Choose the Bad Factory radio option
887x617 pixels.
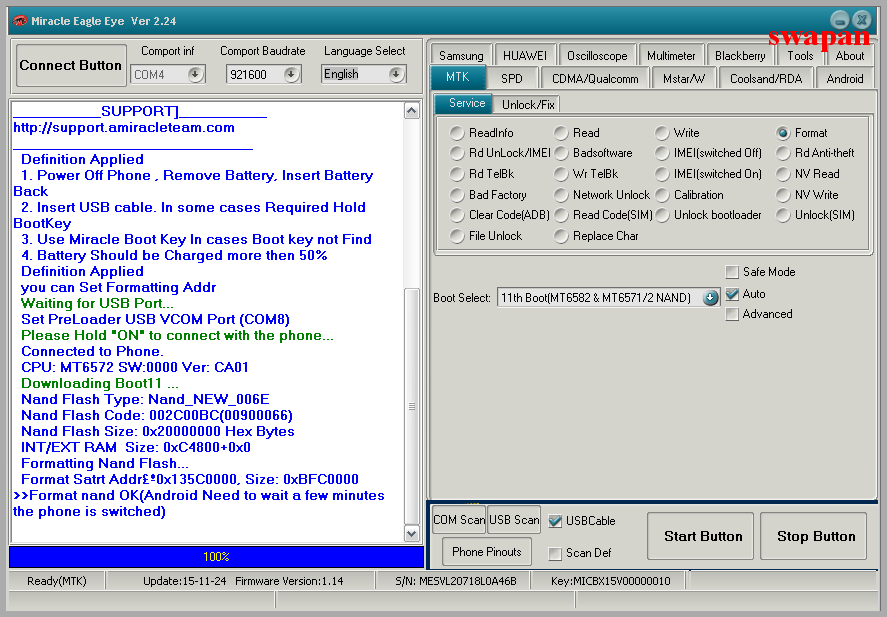(x=457, y=195)
